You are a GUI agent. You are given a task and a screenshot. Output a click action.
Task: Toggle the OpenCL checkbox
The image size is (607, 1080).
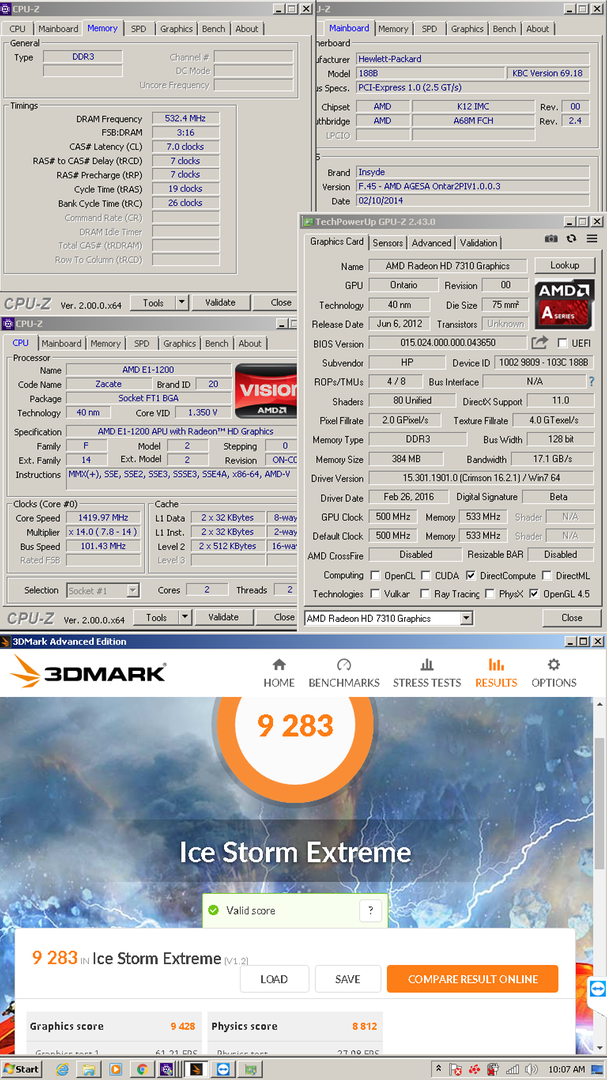(x=375, y=575)
